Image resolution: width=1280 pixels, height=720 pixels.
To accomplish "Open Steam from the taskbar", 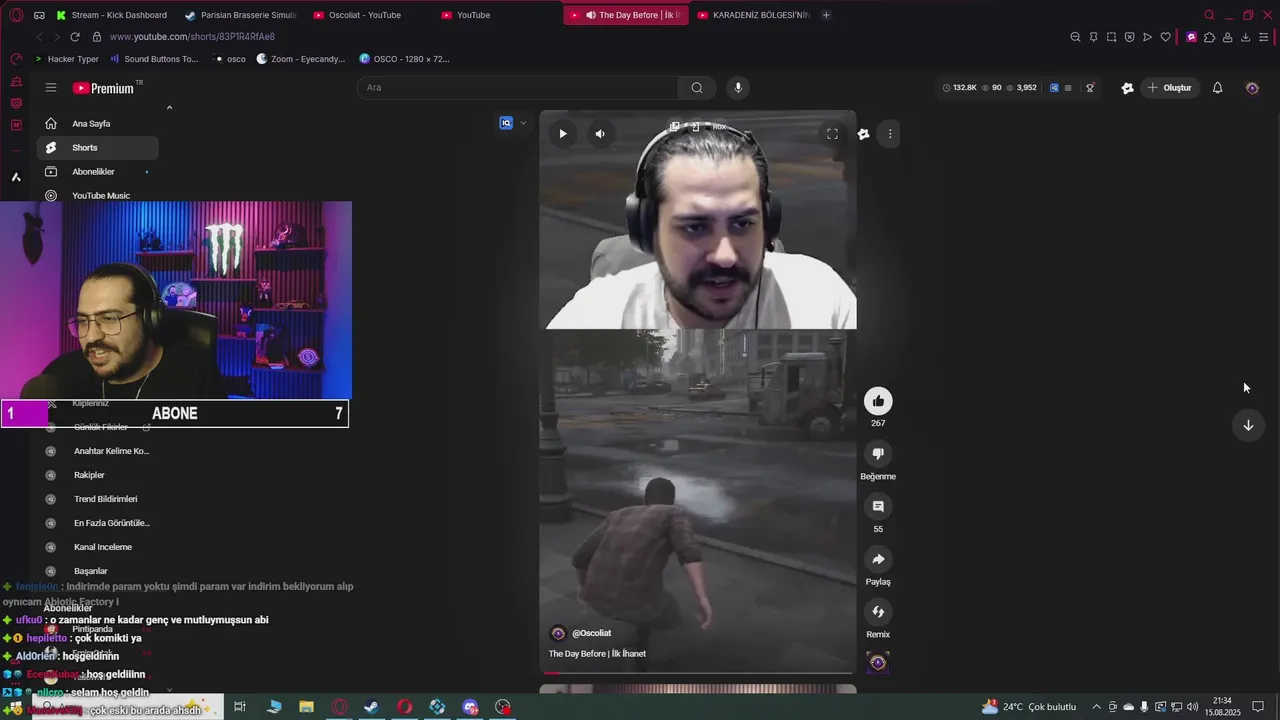I will pyautogui.click(x=371, y=707).
